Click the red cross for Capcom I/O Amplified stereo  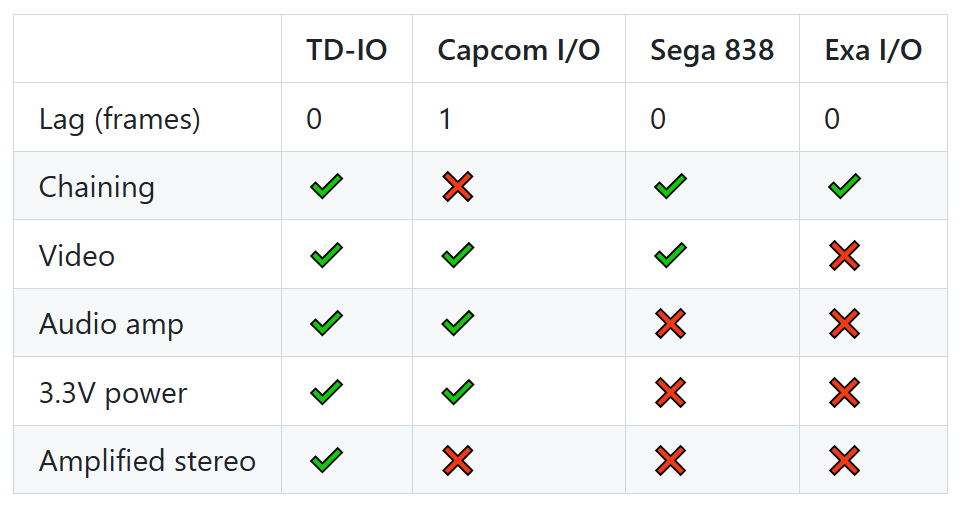[x=458, y=460]
